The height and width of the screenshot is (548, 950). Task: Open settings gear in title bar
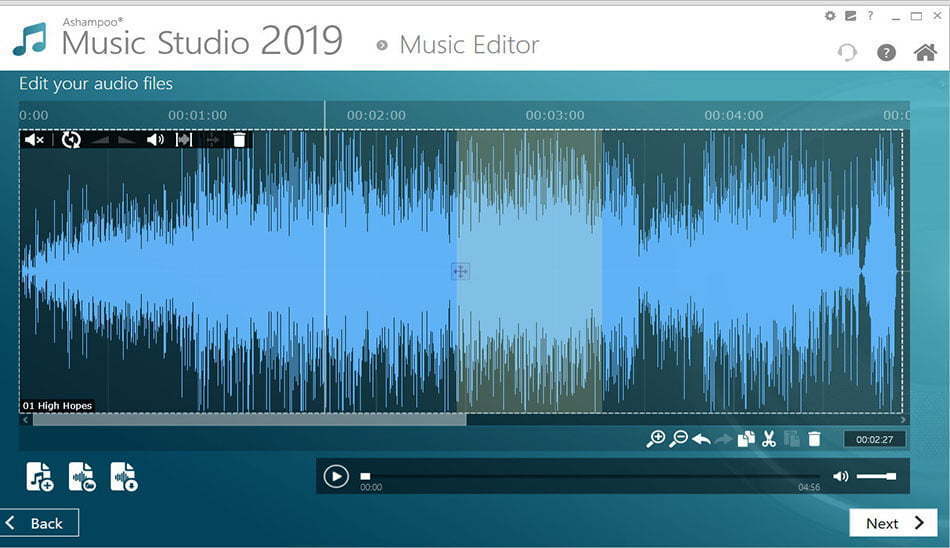(x=830, y=16)
